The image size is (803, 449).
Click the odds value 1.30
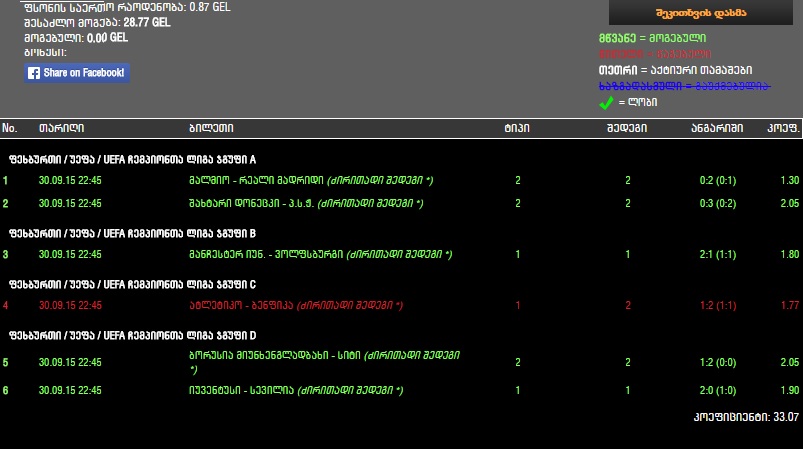point(790,181)
